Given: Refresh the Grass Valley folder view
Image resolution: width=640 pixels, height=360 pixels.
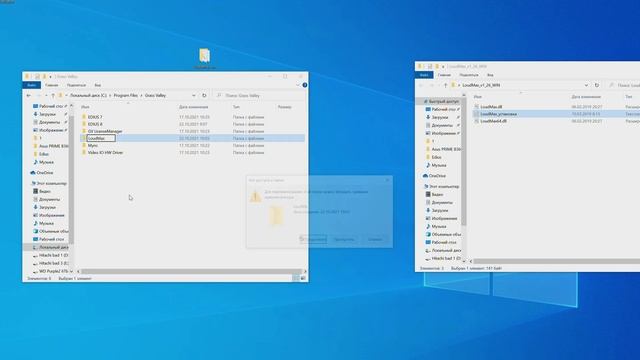Looking at the screenshot, I should tap(204, 96).
